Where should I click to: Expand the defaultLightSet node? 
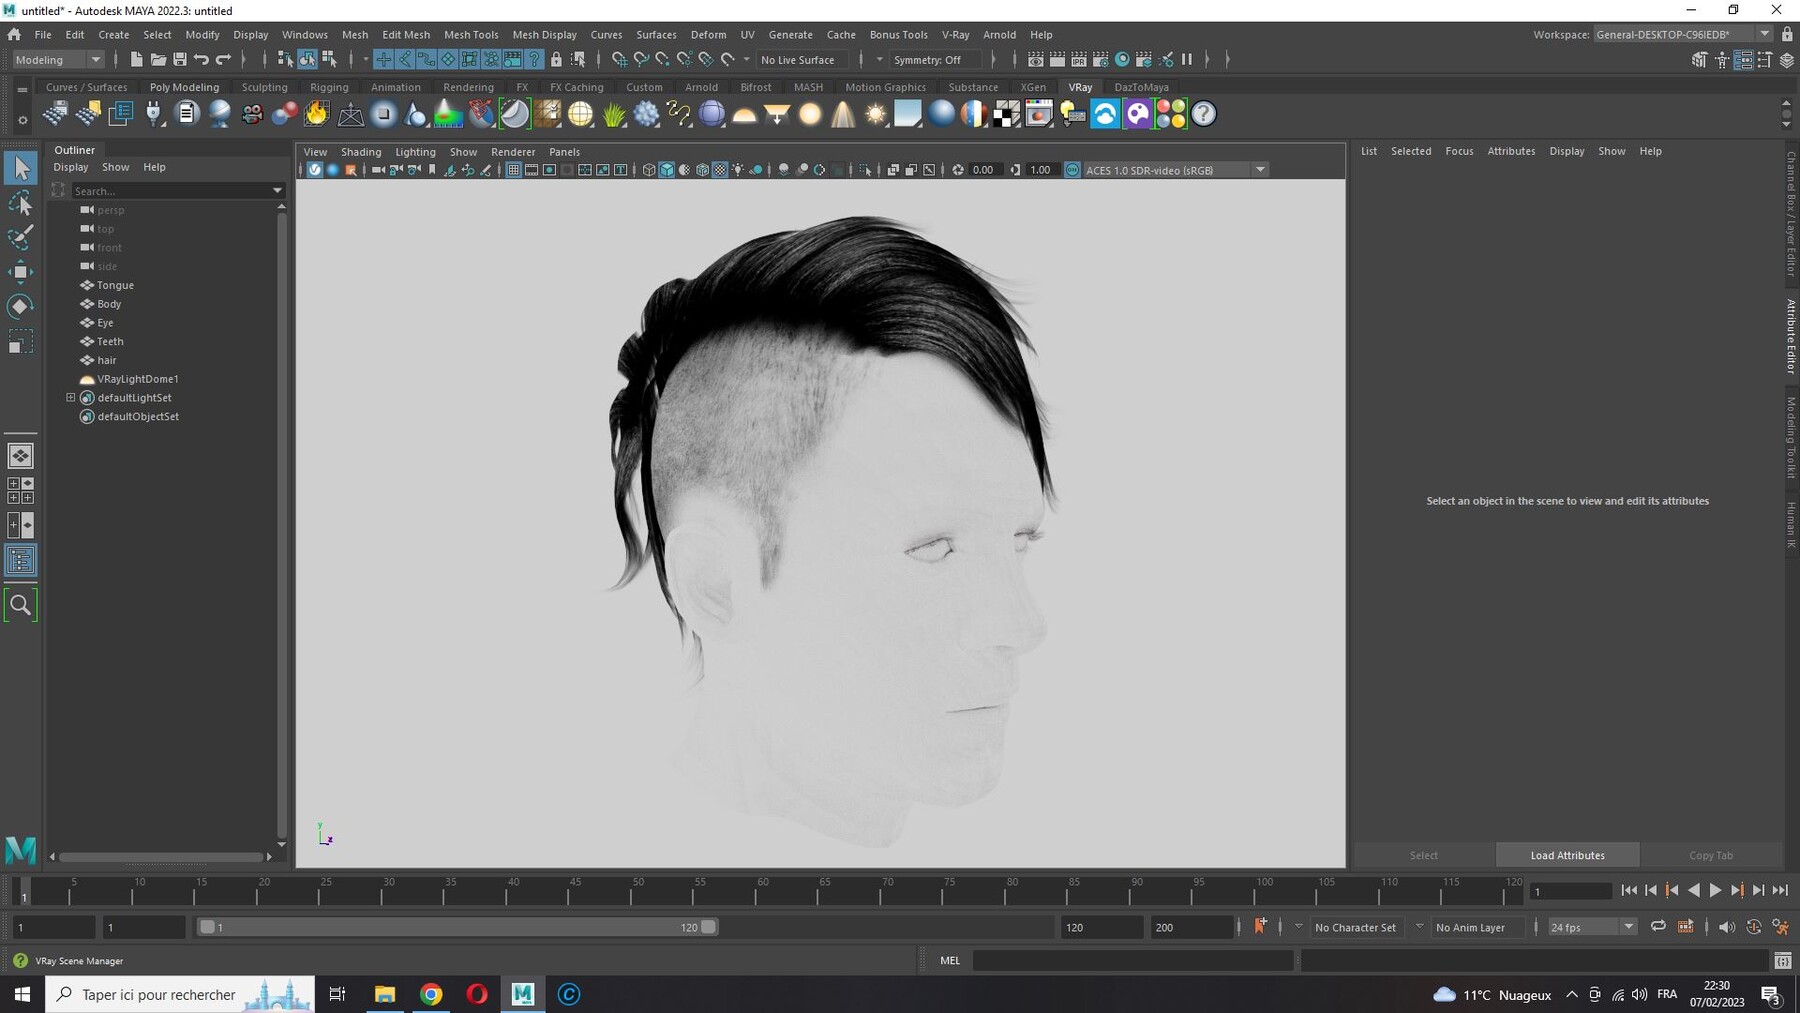(71, 398)
